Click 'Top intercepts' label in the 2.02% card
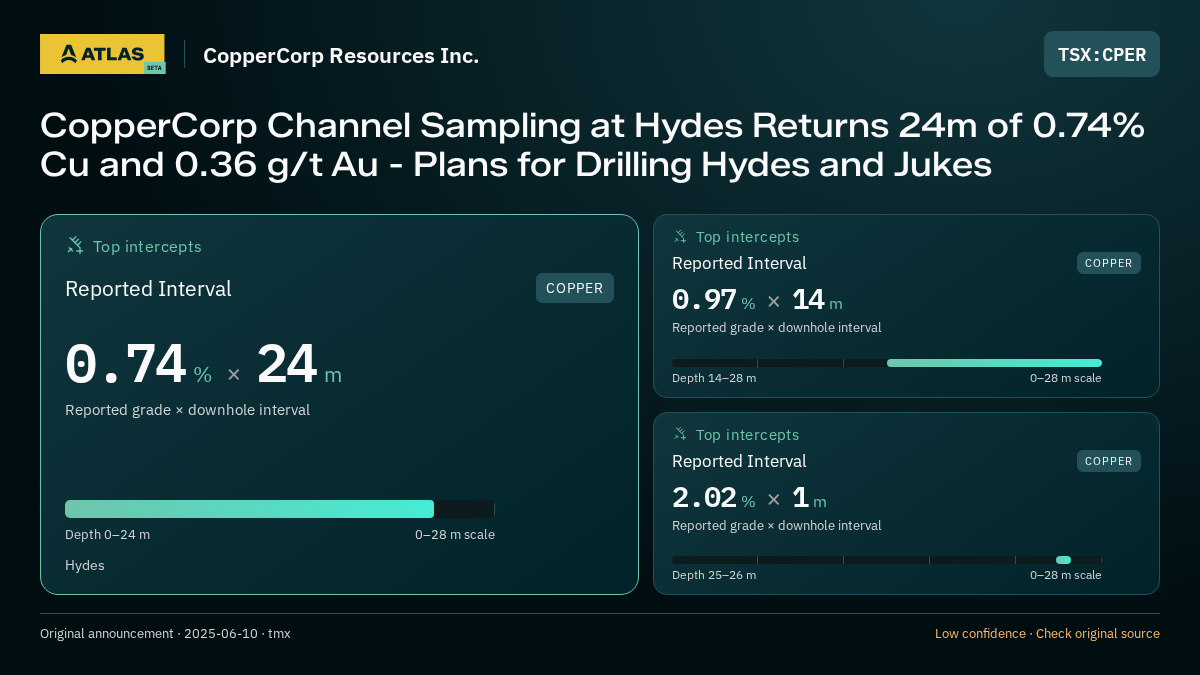Image resolution: width=1200 pixels, height=675 pixels. pyautogui.click(x=748, y=435)
